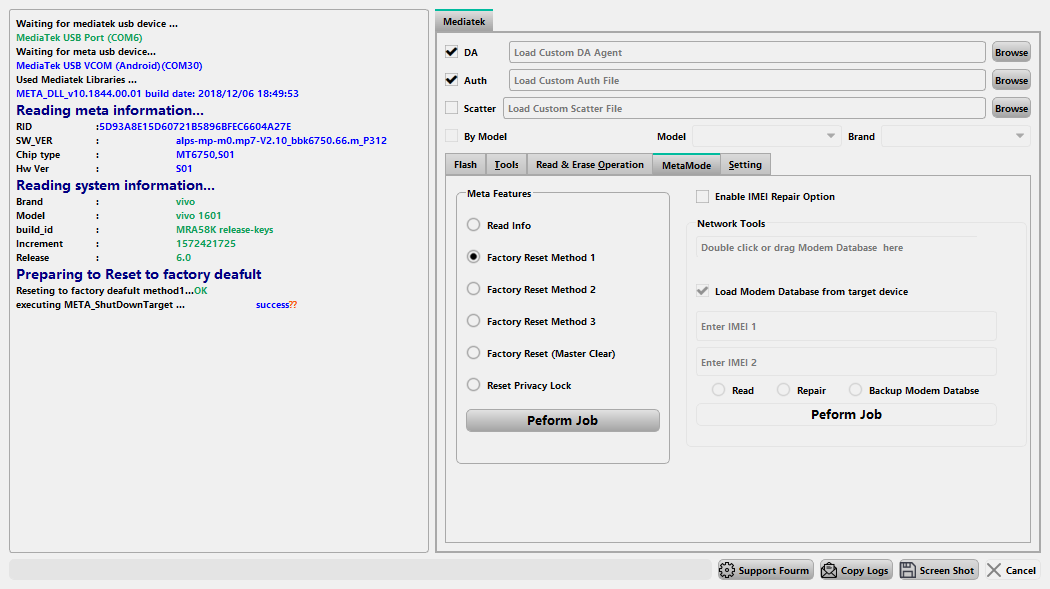Enable the Scatter checkbox
This screenshot has height=589, width=1050.
[451, 108]
